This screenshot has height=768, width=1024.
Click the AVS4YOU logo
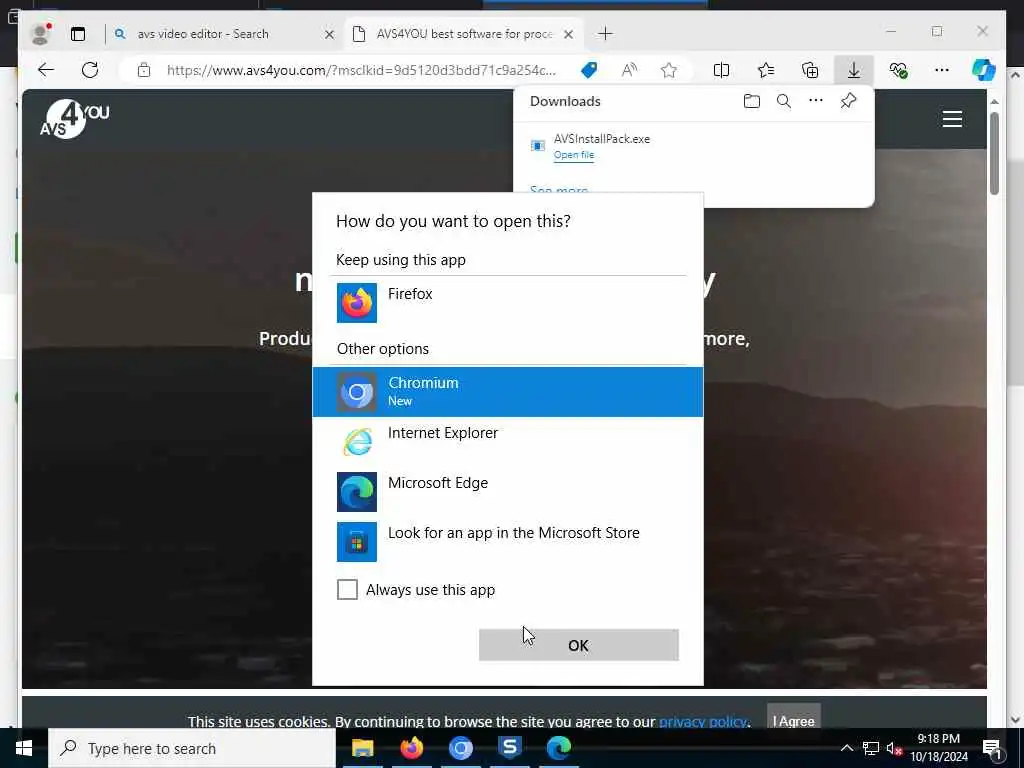pyautogui.click(x=74, y=119)
